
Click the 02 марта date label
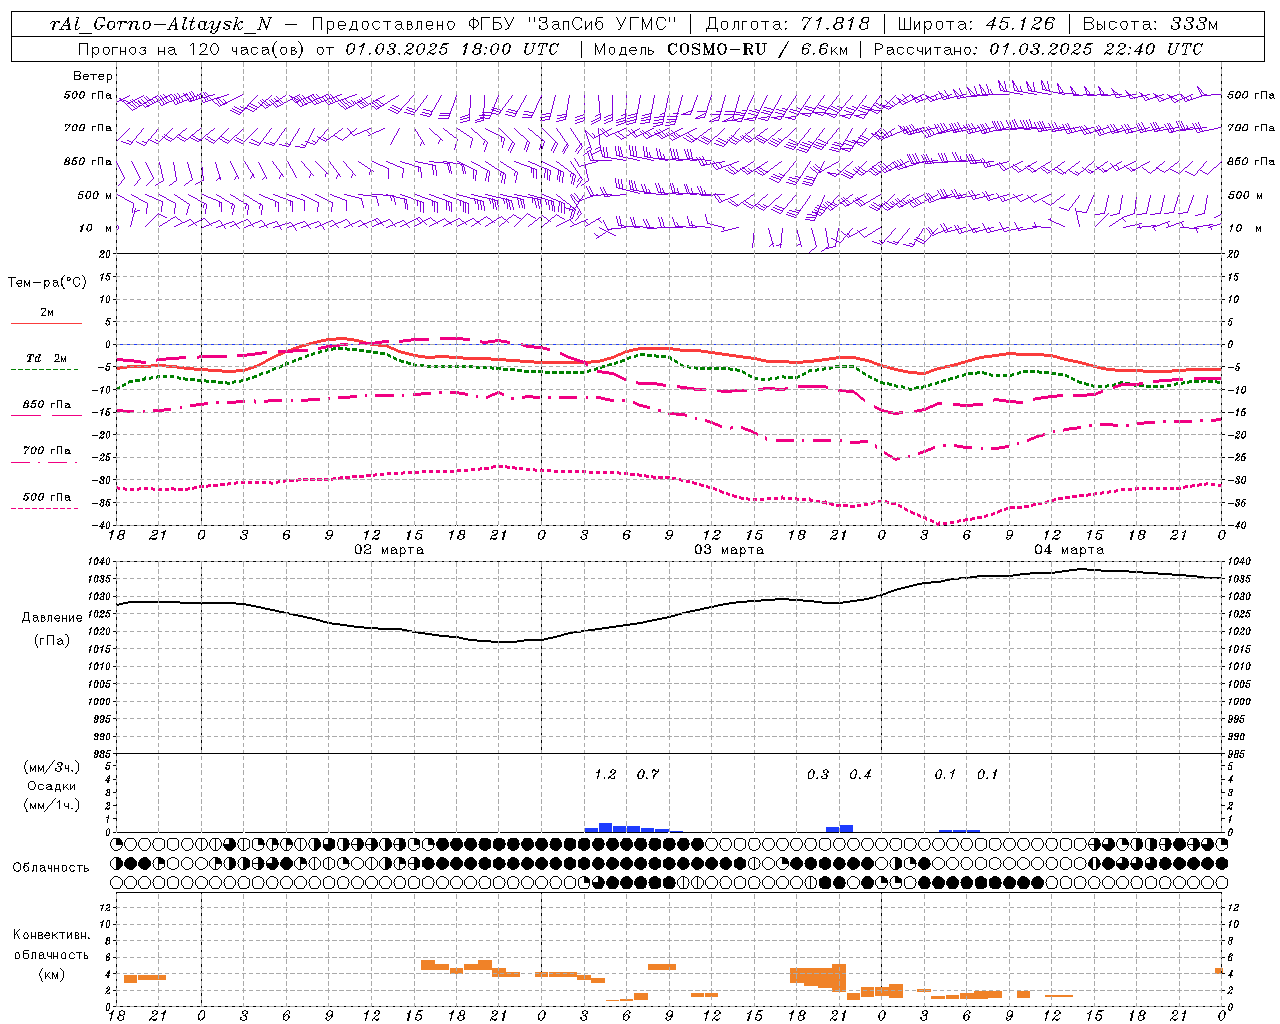389,550
